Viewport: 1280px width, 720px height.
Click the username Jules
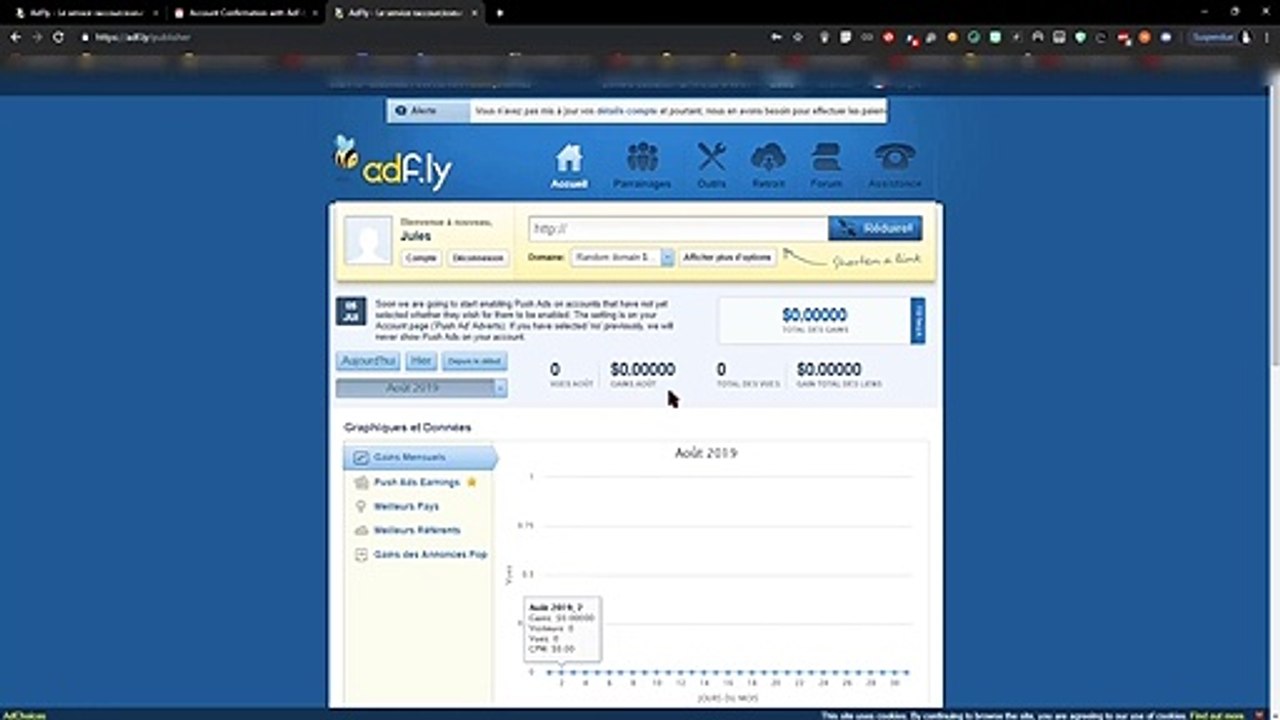415,236
